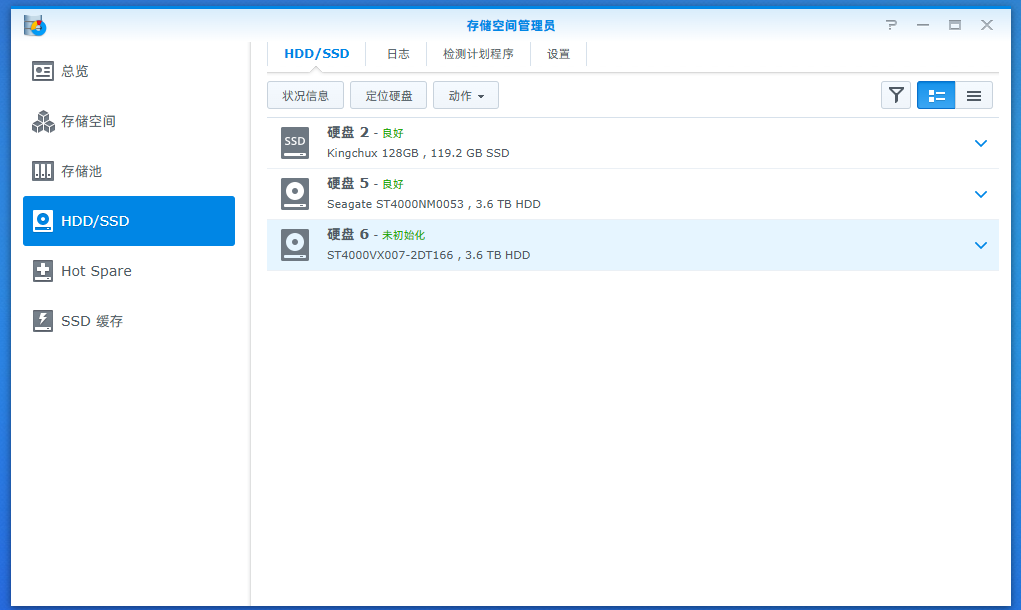1021x610 pixels.
Task: Click the Hot Spare plus icon
Action: [x=43, y=271]
